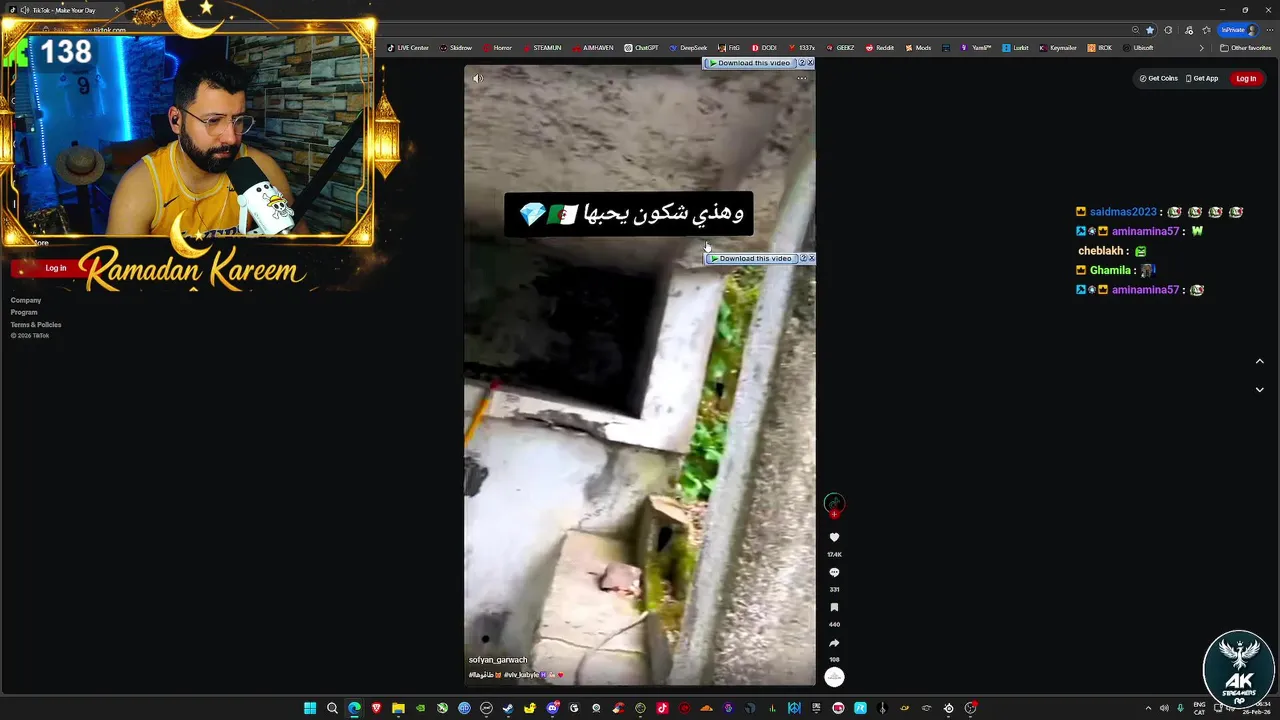
Task: Open Program footer link
Action: [x=24, y=312]
